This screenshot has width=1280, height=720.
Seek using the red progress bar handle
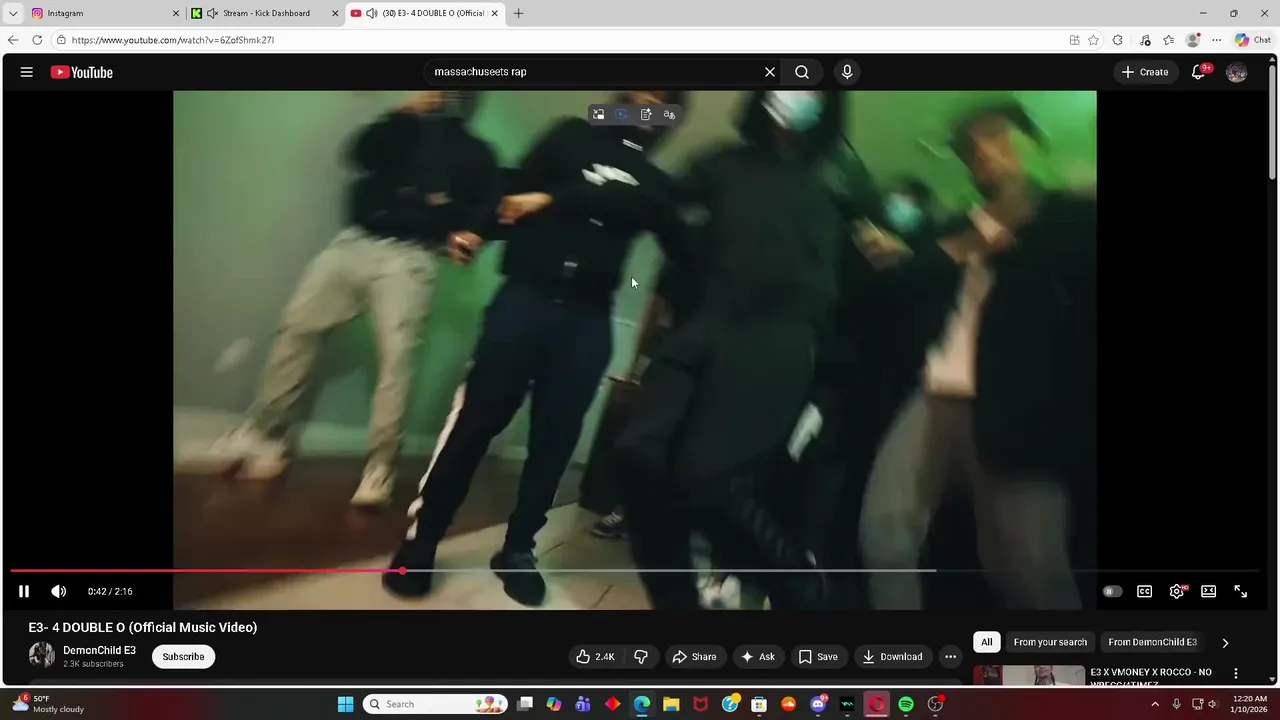(x=402, y=571)
